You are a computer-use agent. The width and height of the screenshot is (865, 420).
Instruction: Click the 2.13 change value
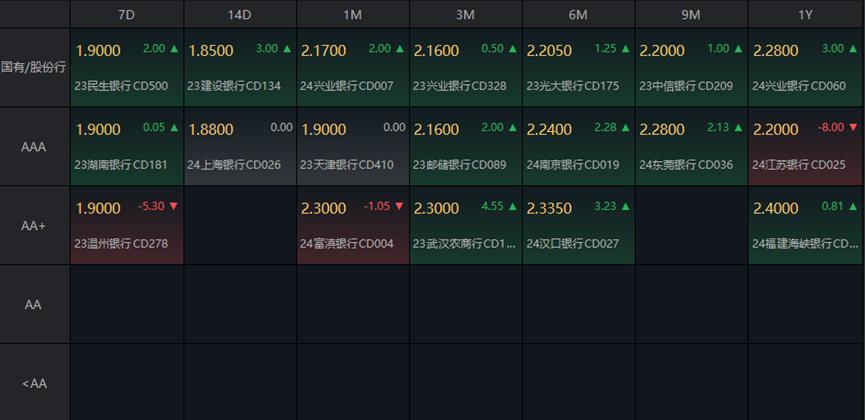click(x=718, y=127)
